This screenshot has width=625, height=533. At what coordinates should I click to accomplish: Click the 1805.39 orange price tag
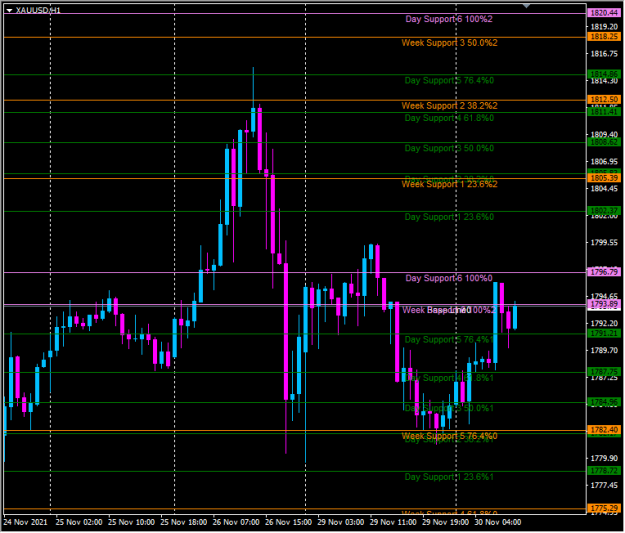tap(604, 178)
